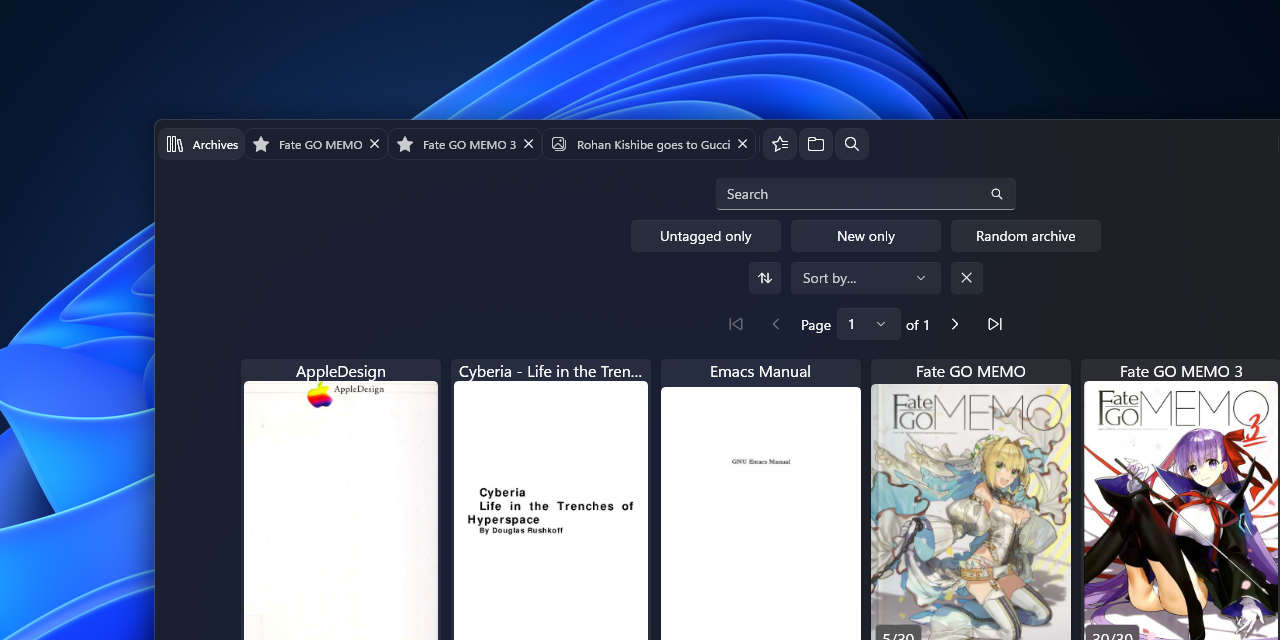1280x640 pixels.
Task: Open the Fate GO MEMO cover thumbnail
Action: (971, 511)
